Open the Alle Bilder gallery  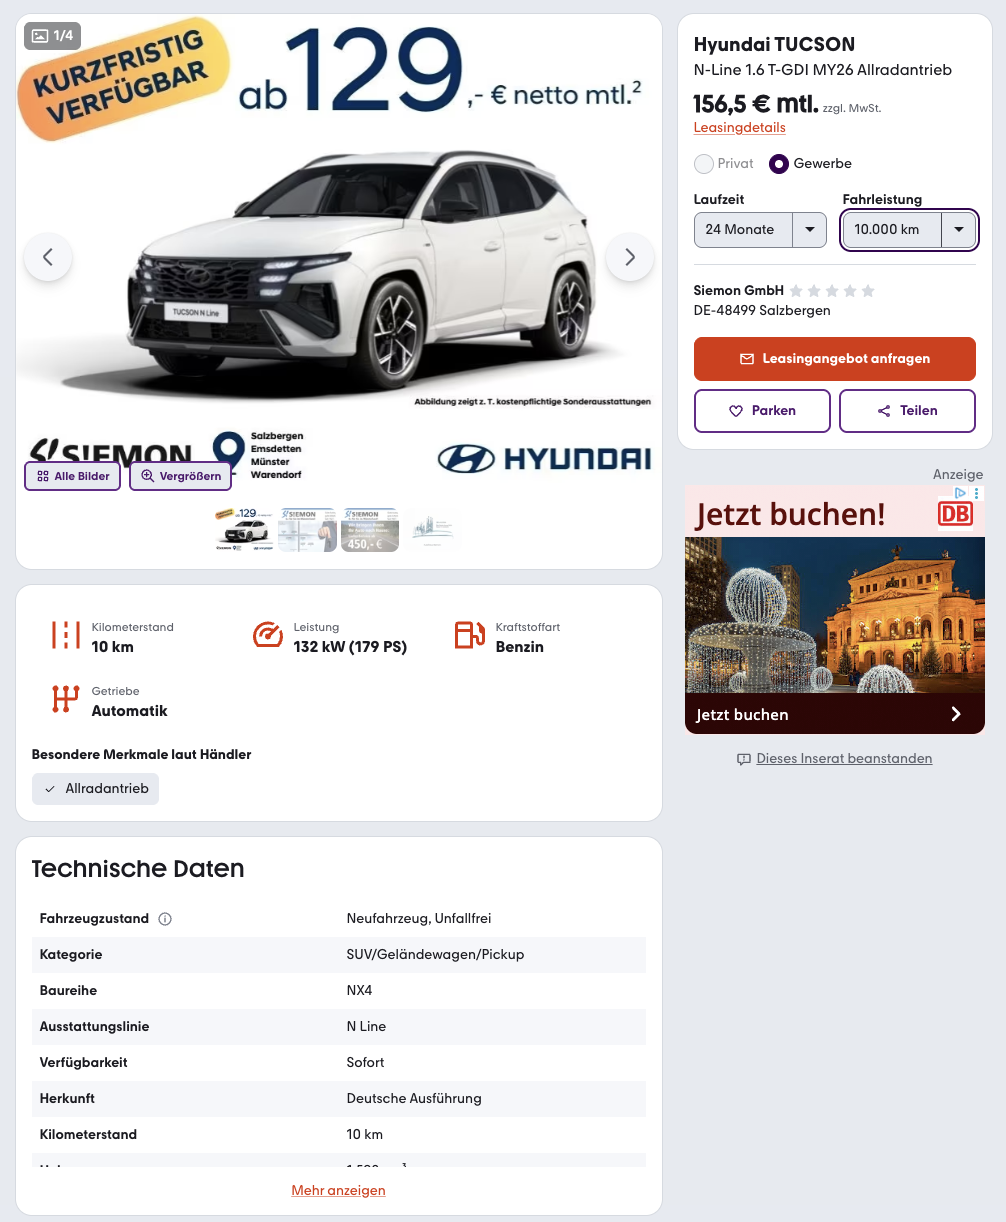coord(73,476)
